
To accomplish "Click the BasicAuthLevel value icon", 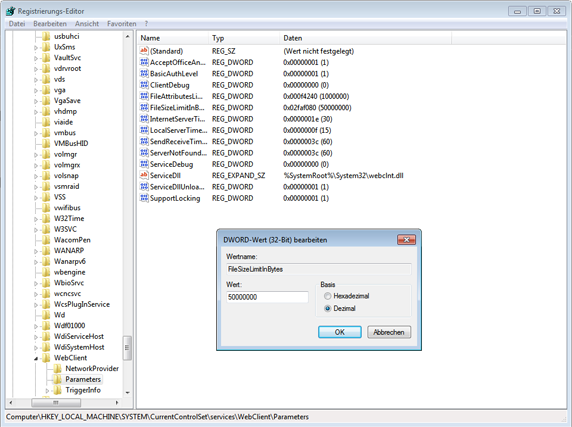I will click(x=144, y=74).
